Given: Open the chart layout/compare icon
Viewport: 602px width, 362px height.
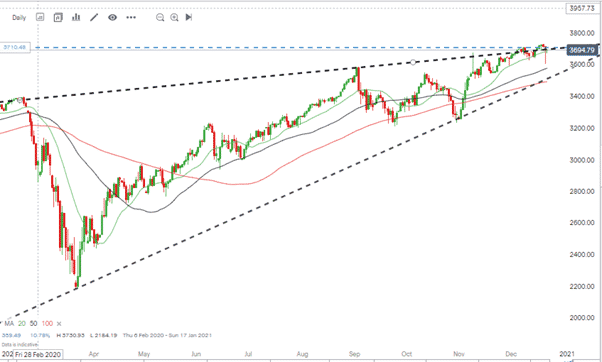Looking at the screenshot, I should coord(58,17).
